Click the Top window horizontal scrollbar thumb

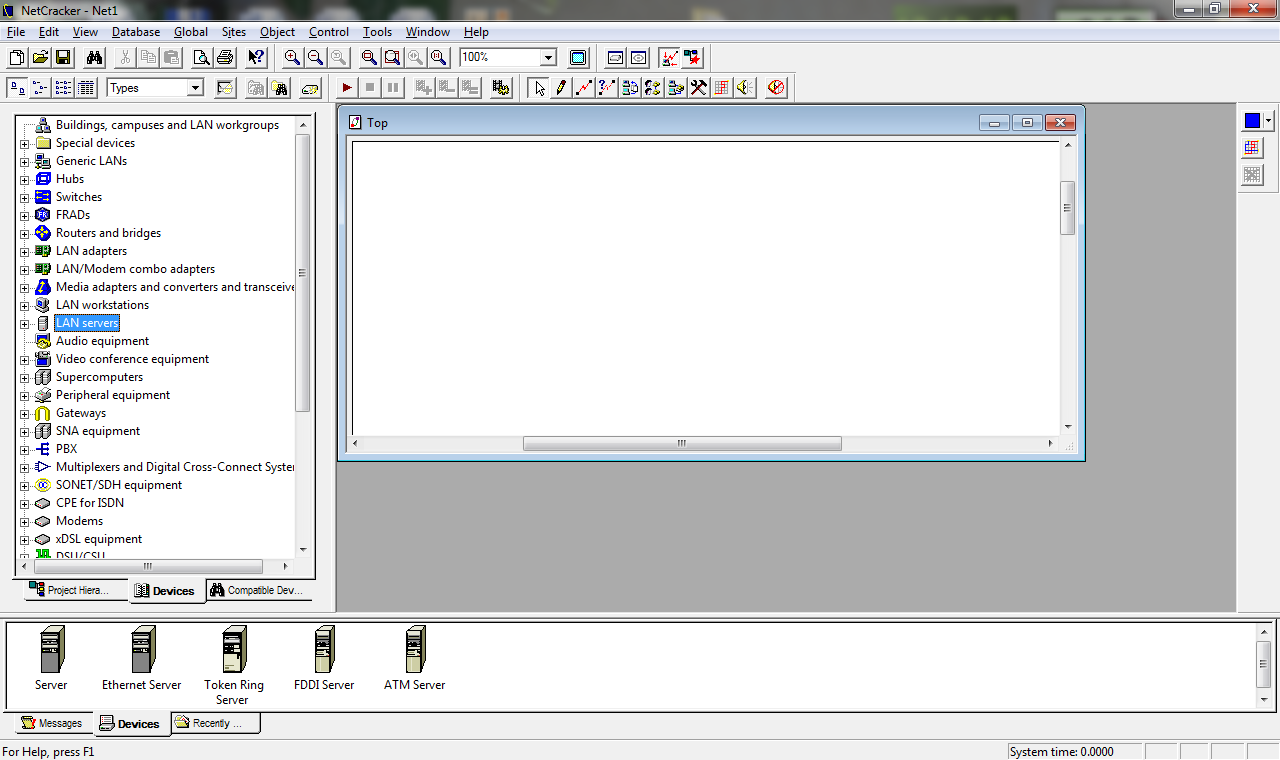coord(682,443)
